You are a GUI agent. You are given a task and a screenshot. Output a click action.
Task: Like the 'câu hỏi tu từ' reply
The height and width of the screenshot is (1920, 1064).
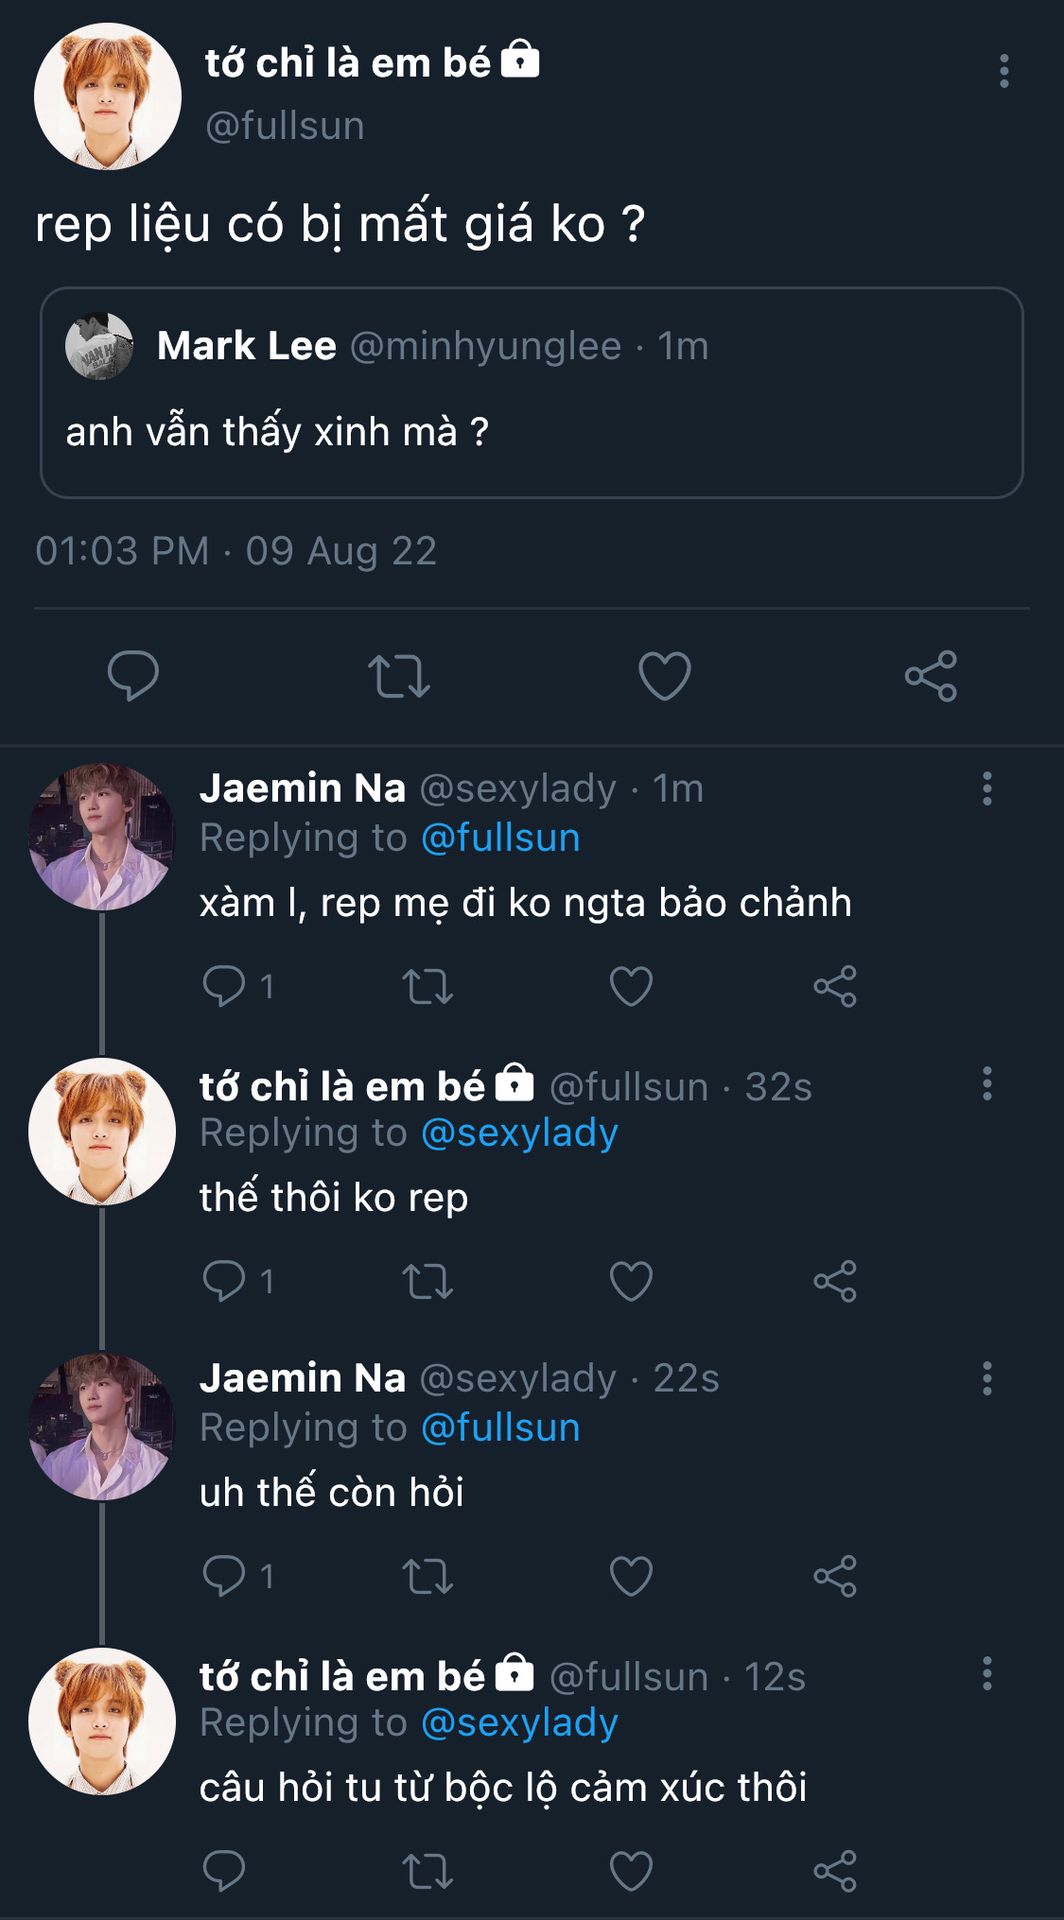[x=631, y=1871]
